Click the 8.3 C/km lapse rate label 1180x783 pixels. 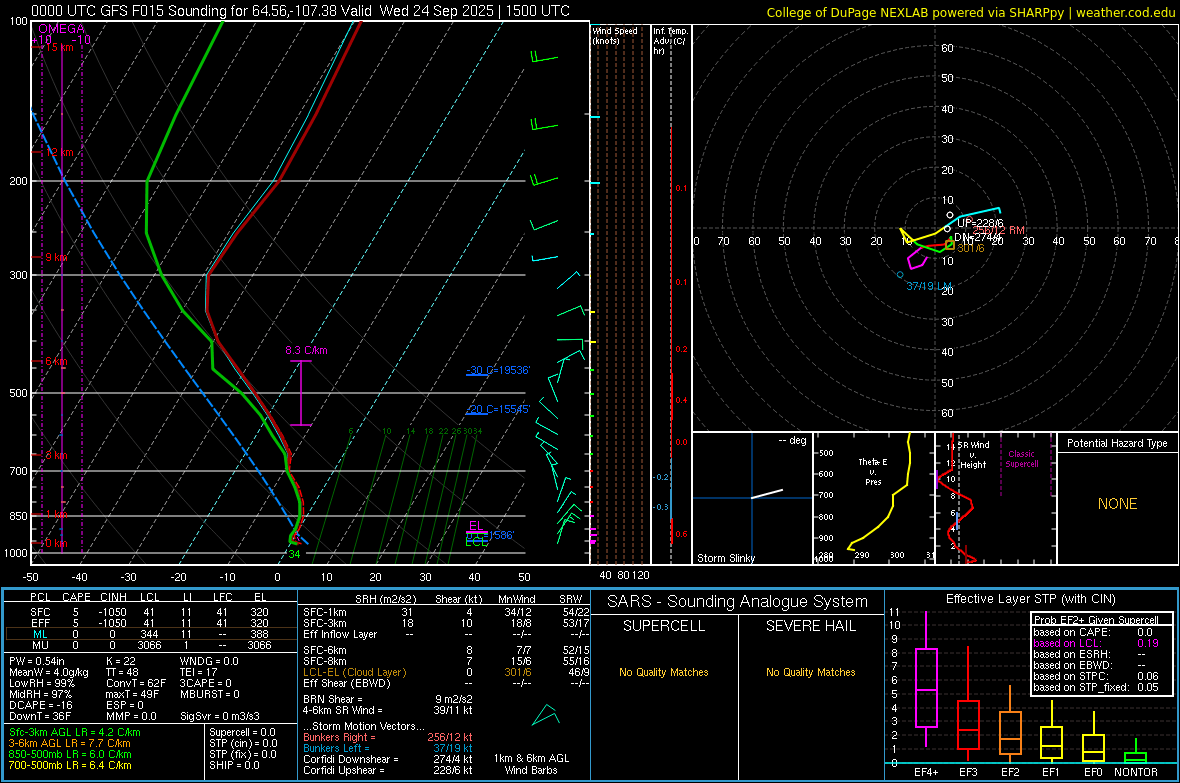click(306, 350)
